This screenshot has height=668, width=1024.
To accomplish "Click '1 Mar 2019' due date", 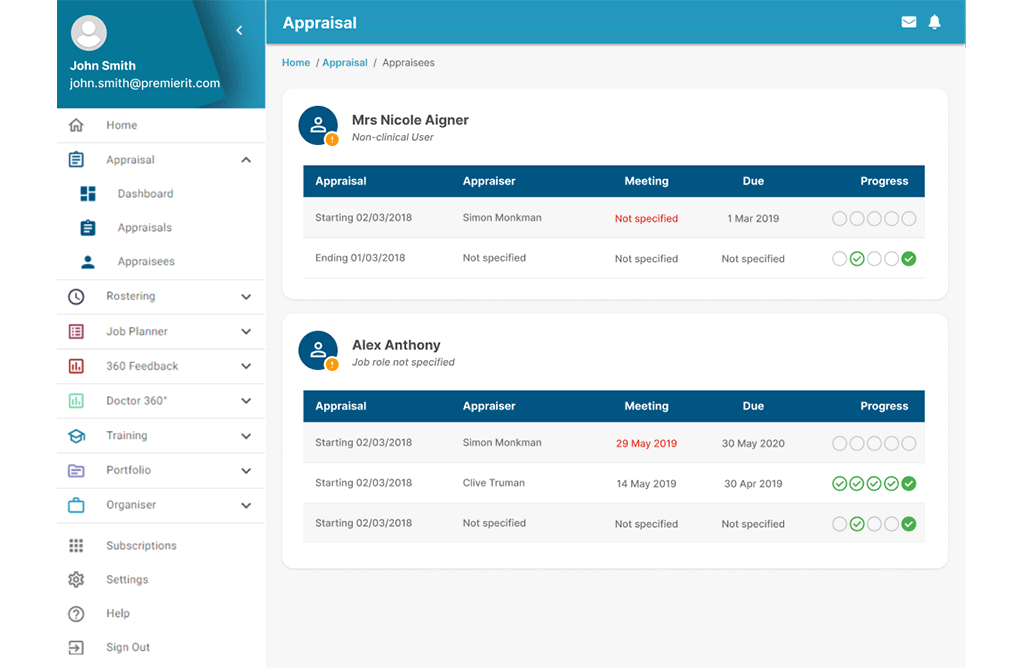I will tap(753, 219).
